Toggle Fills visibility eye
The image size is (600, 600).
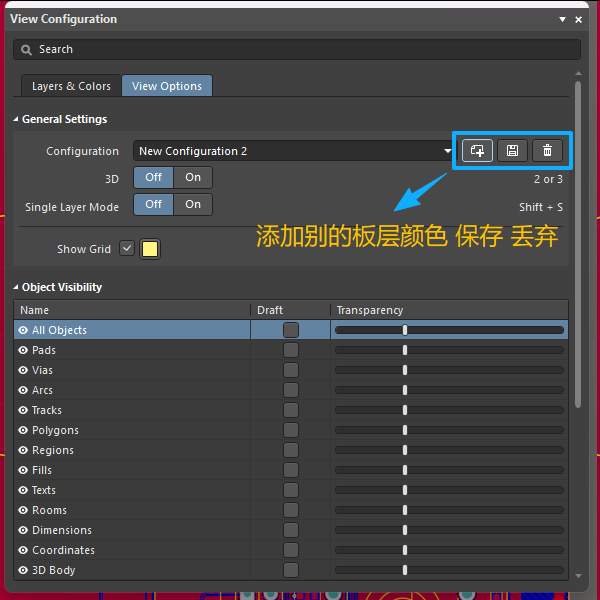tap(23, 470)
